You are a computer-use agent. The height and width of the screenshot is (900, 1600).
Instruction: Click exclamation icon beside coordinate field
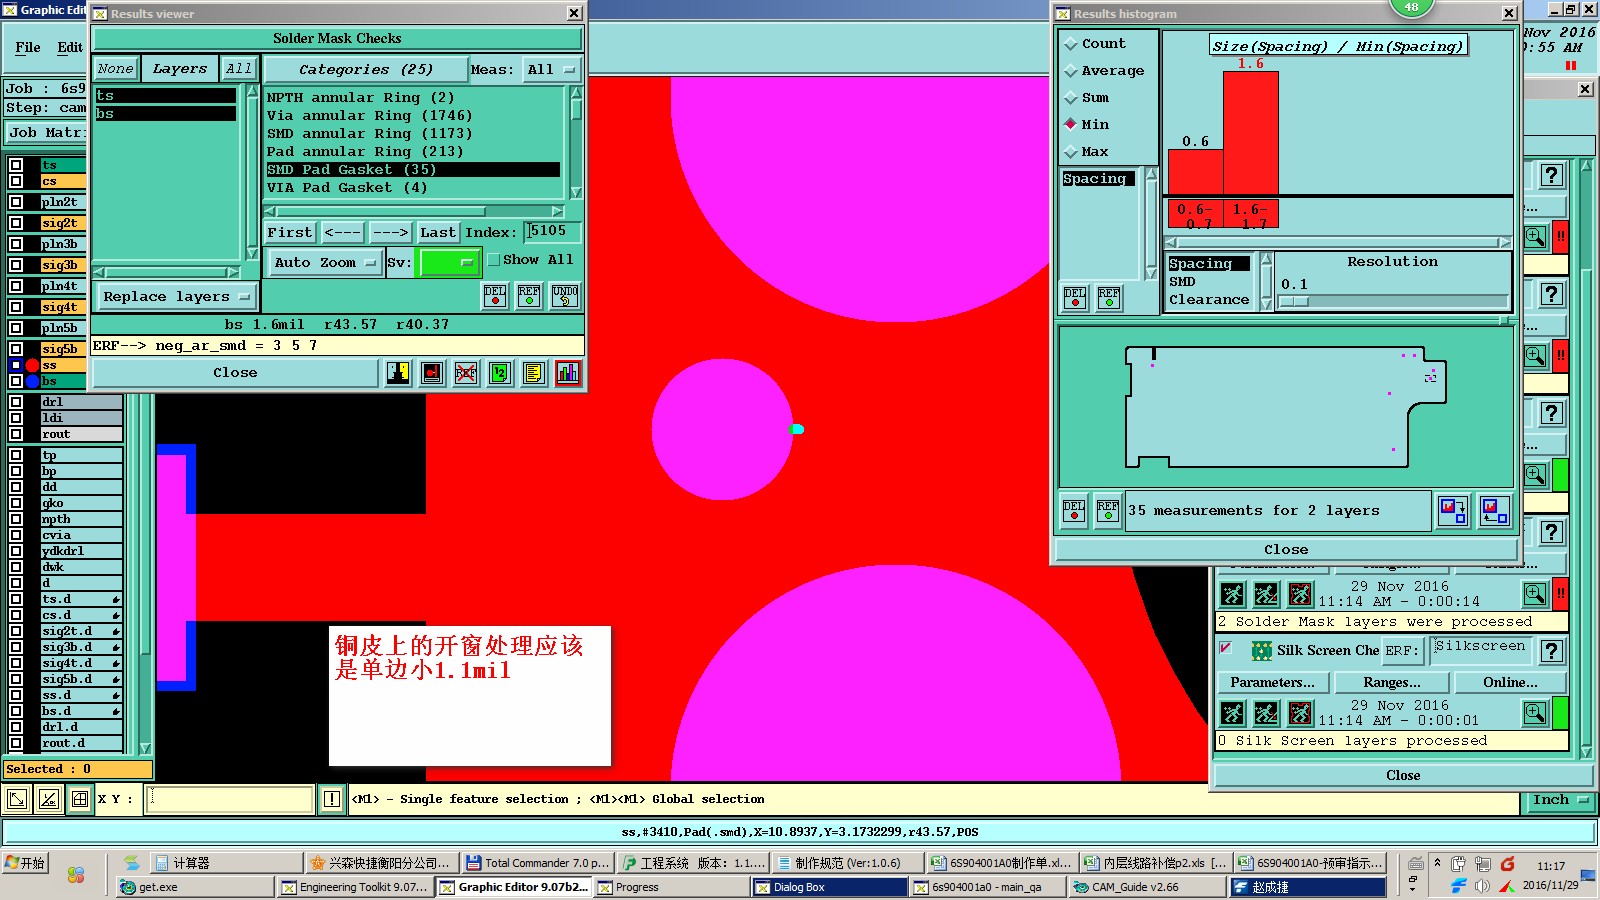tap(332, 799)
